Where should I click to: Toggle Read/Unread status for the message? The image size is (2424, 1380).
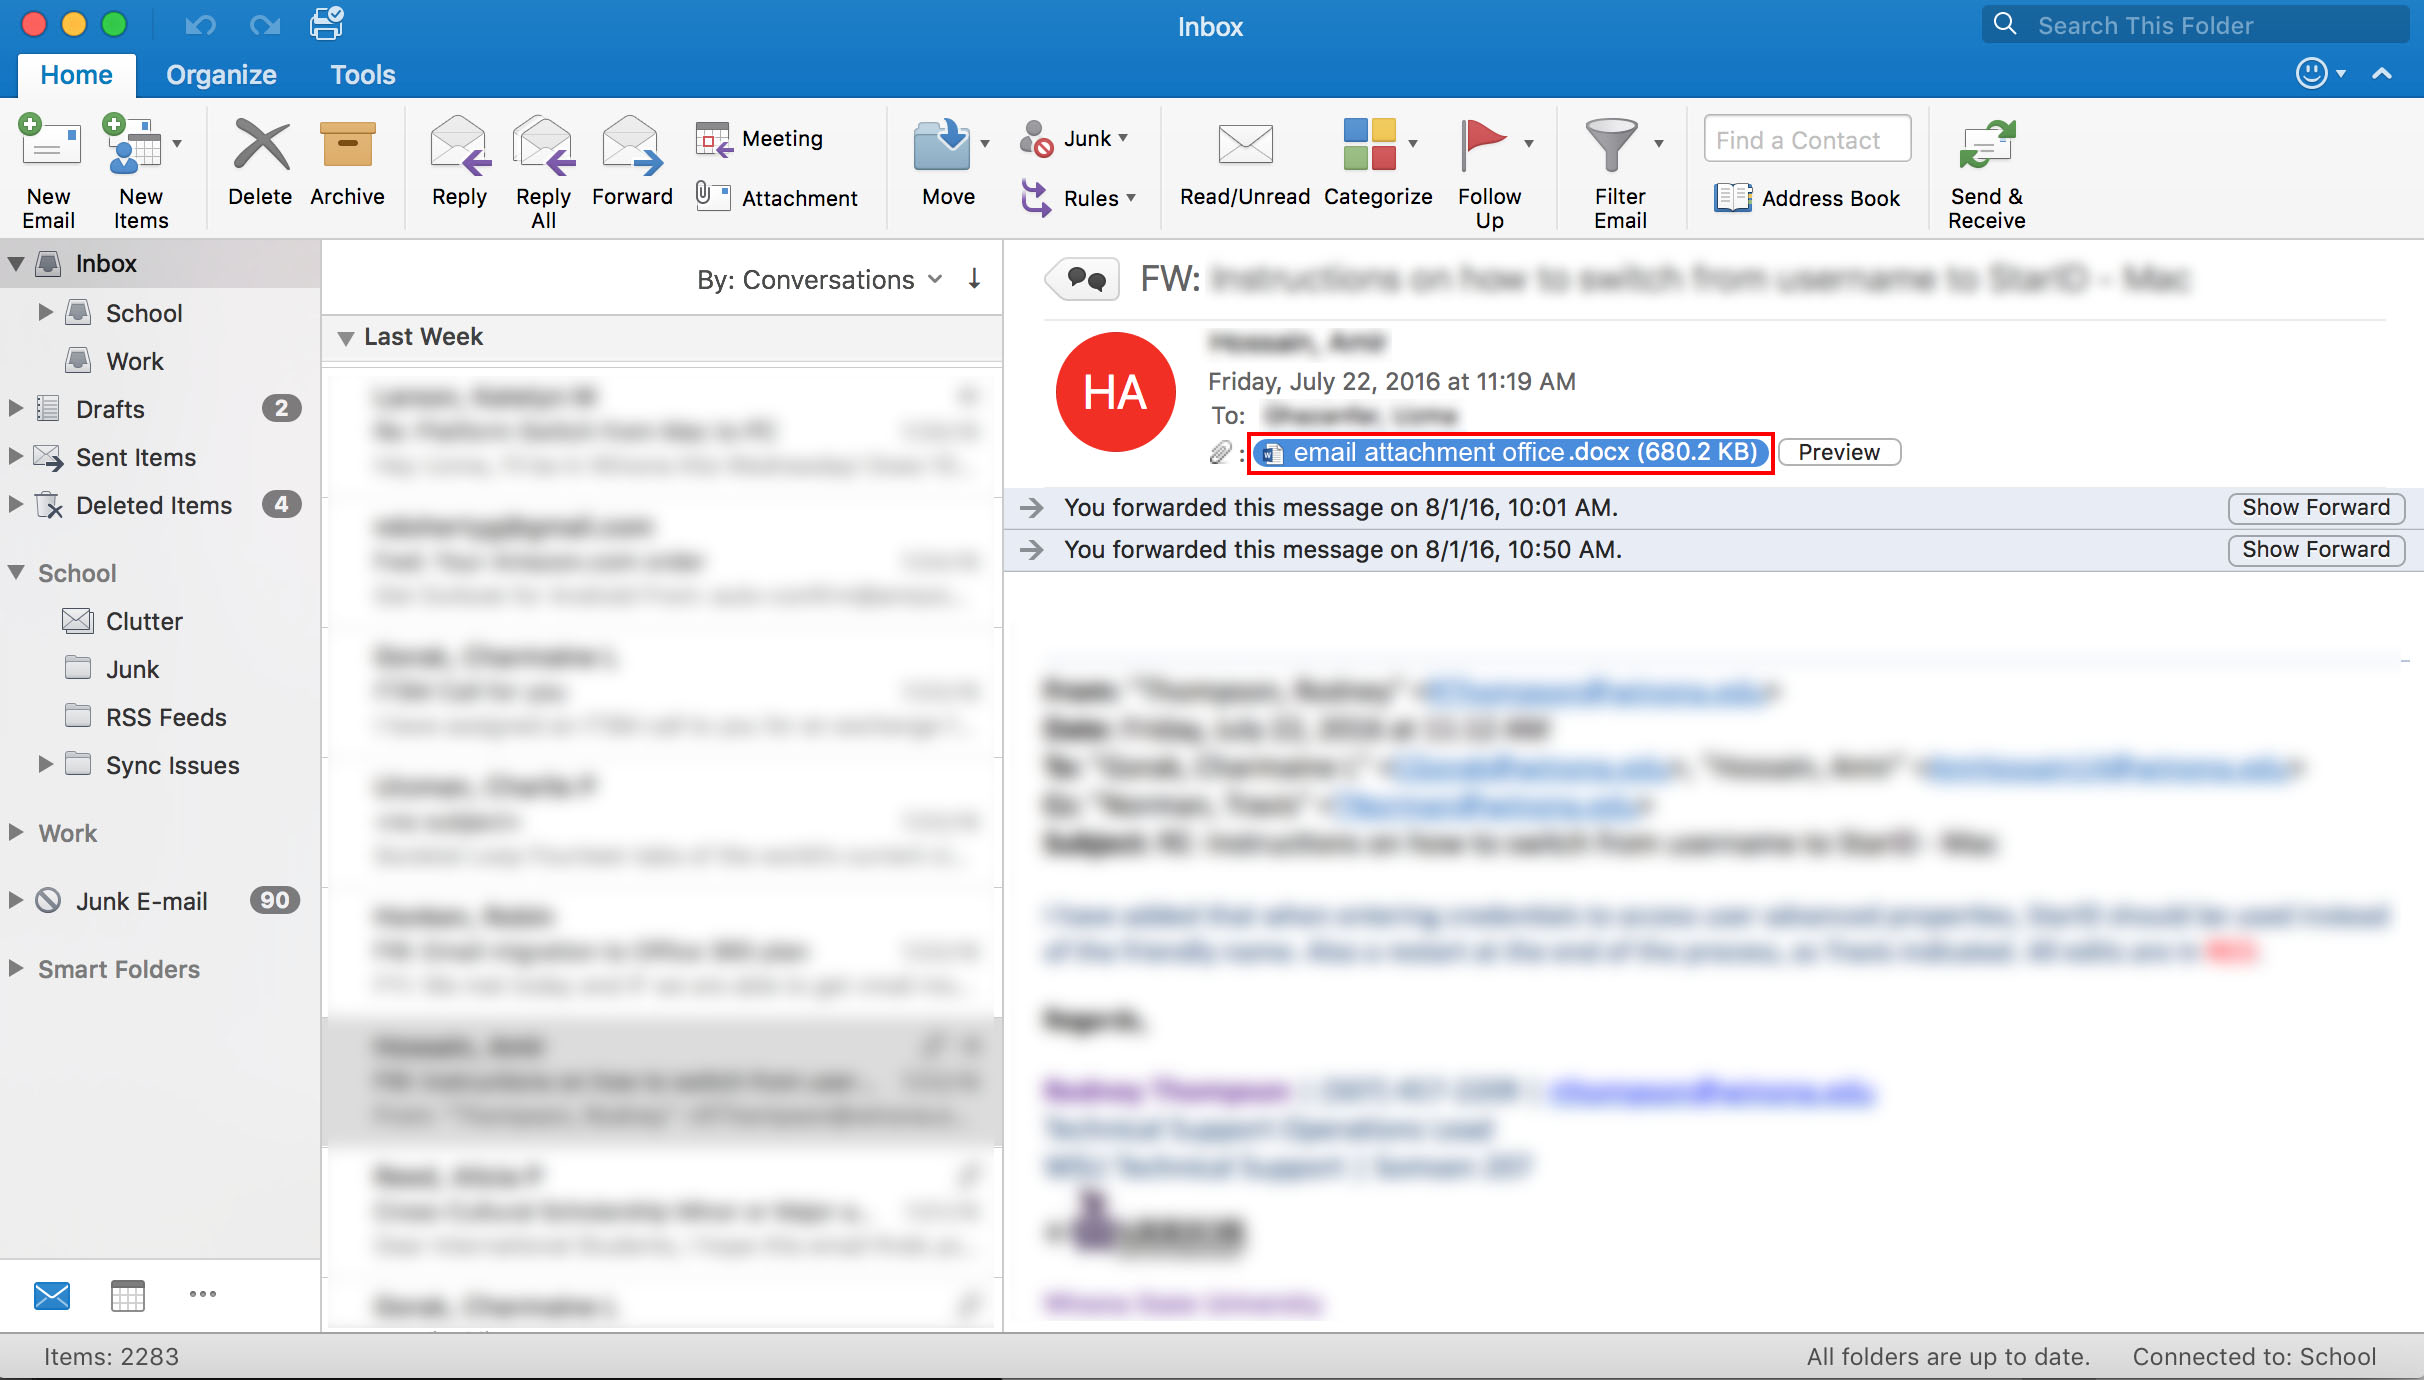click(x=1244, y=146)
